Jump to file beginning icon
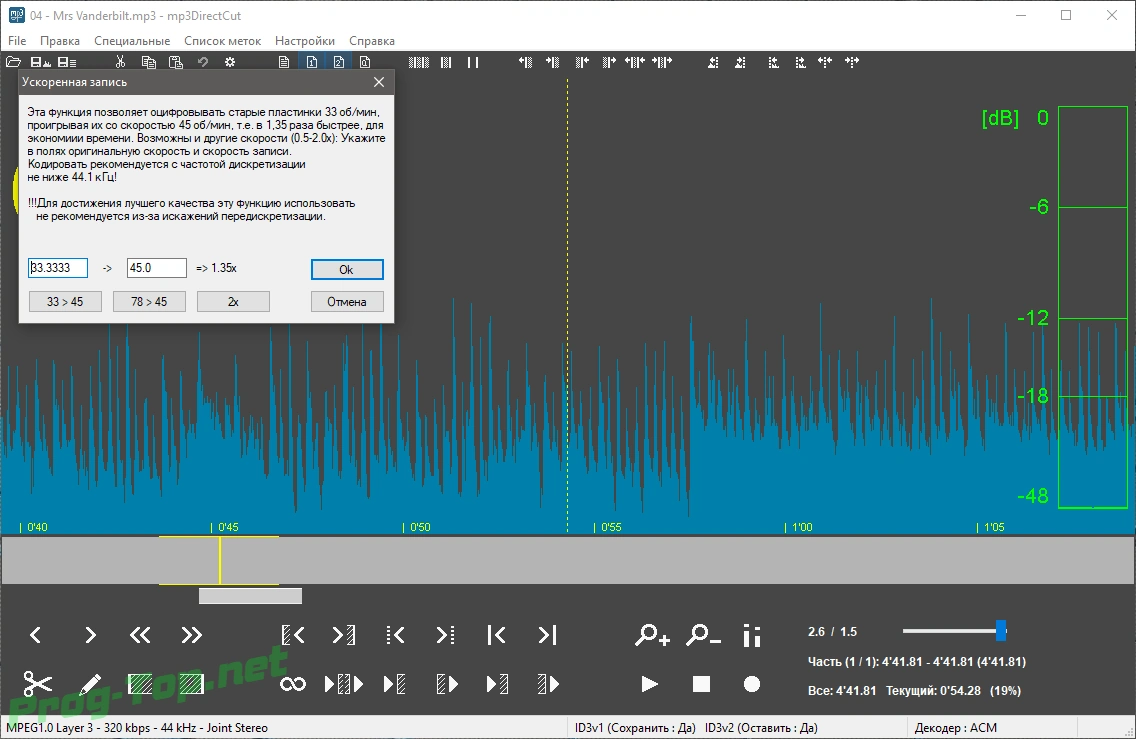 click(x=496, y=635)
